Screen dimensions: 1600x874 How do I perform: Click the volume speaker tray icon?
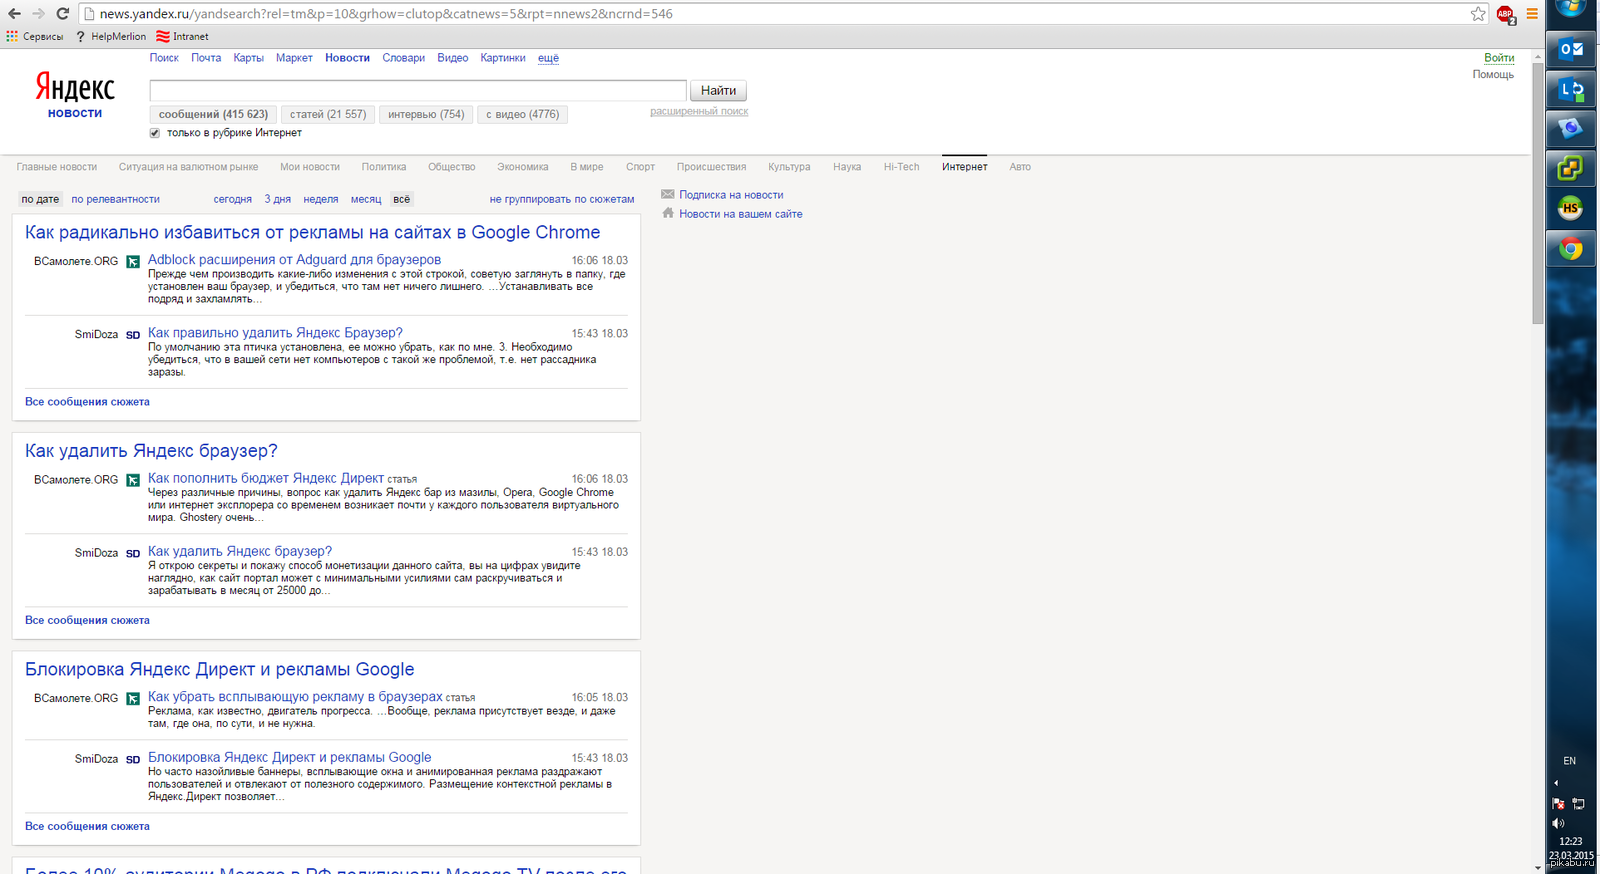pyautogui.click(x=1558, y=823)
